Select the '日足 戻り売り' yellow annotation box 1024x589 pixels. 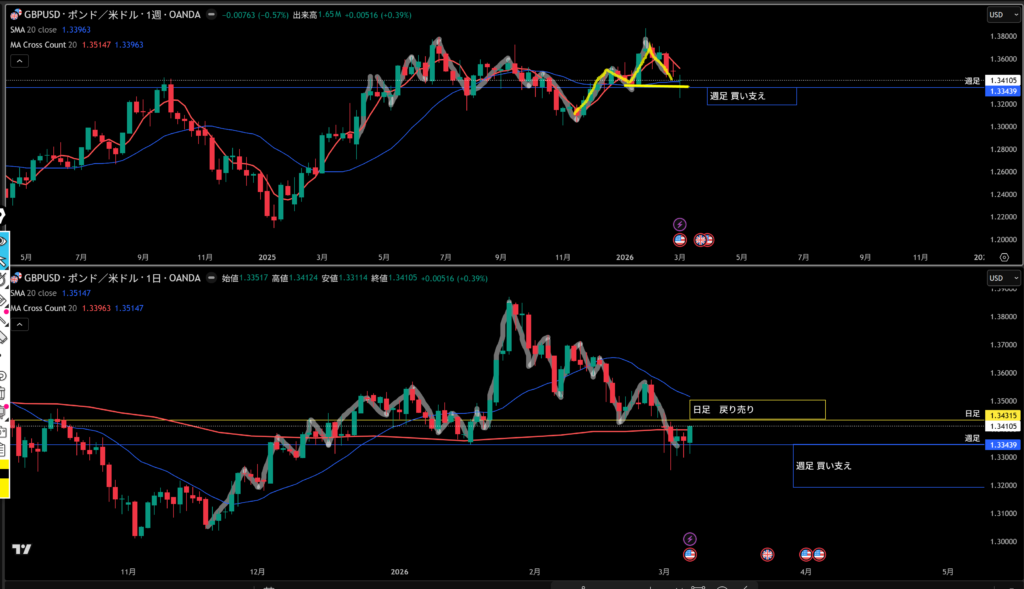click(757, 409)
